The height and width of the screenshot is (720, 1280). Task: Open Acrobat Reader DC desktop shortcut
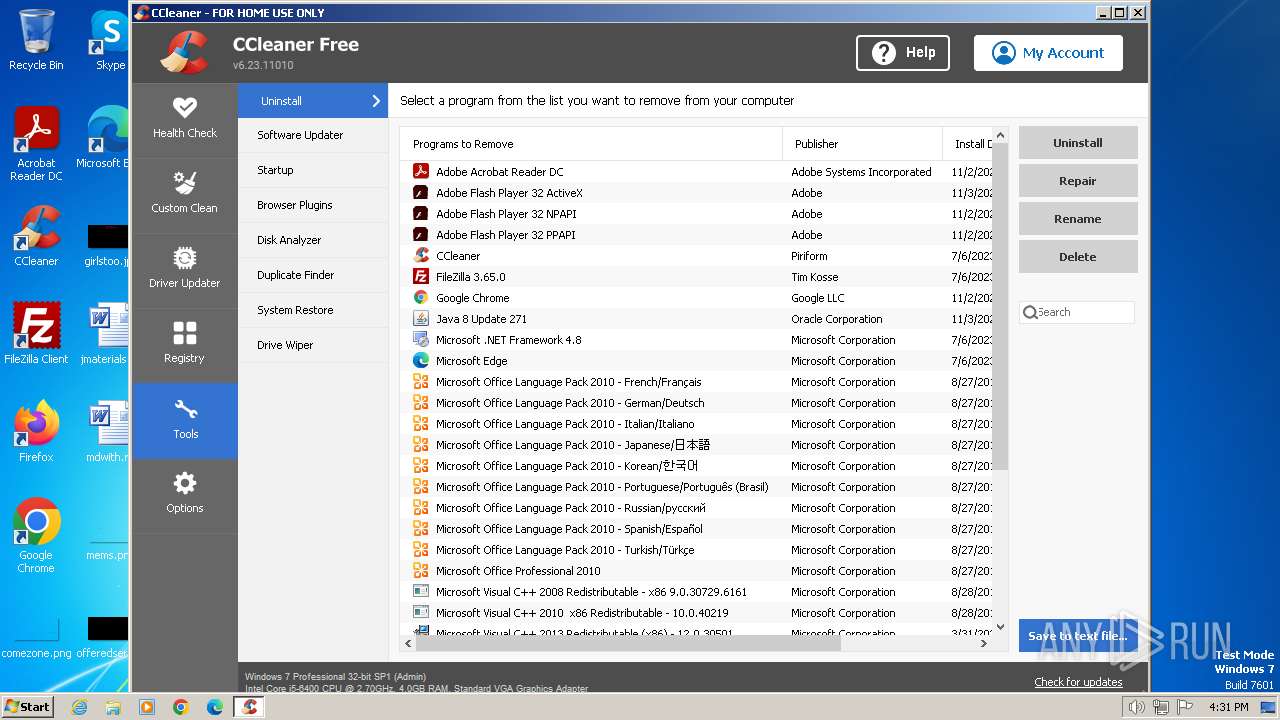tap(36, 145)
